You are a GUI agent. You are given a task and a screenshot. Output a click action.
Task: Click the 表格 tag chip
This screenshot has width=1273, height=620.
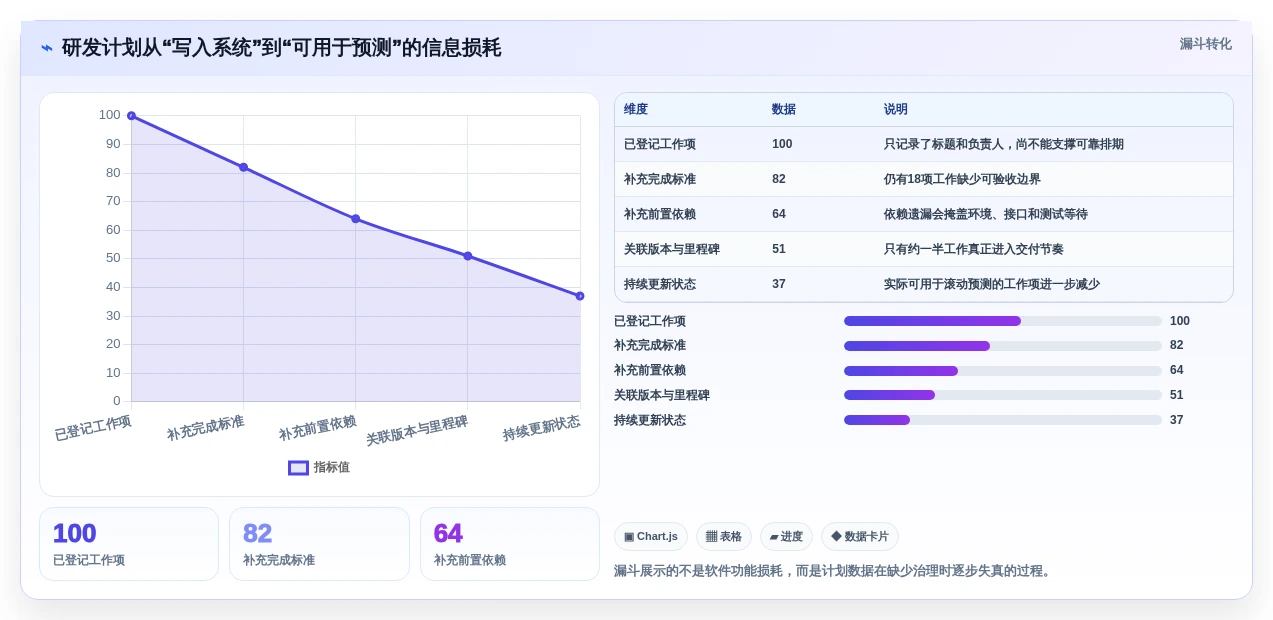(724, 537)
